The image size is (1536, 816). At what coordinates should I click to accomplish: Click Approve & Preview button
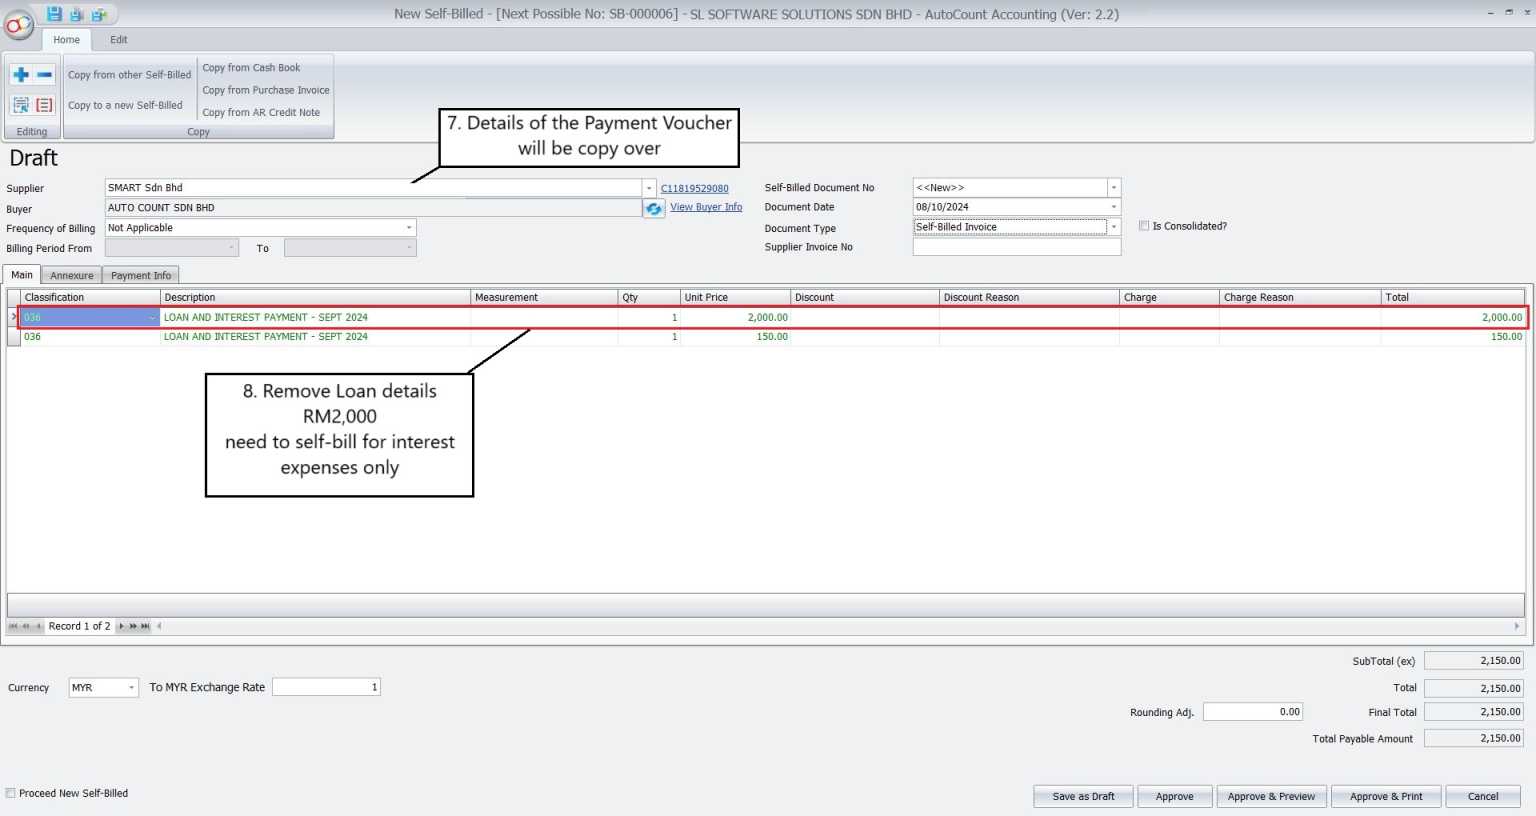coord(1271,796)
